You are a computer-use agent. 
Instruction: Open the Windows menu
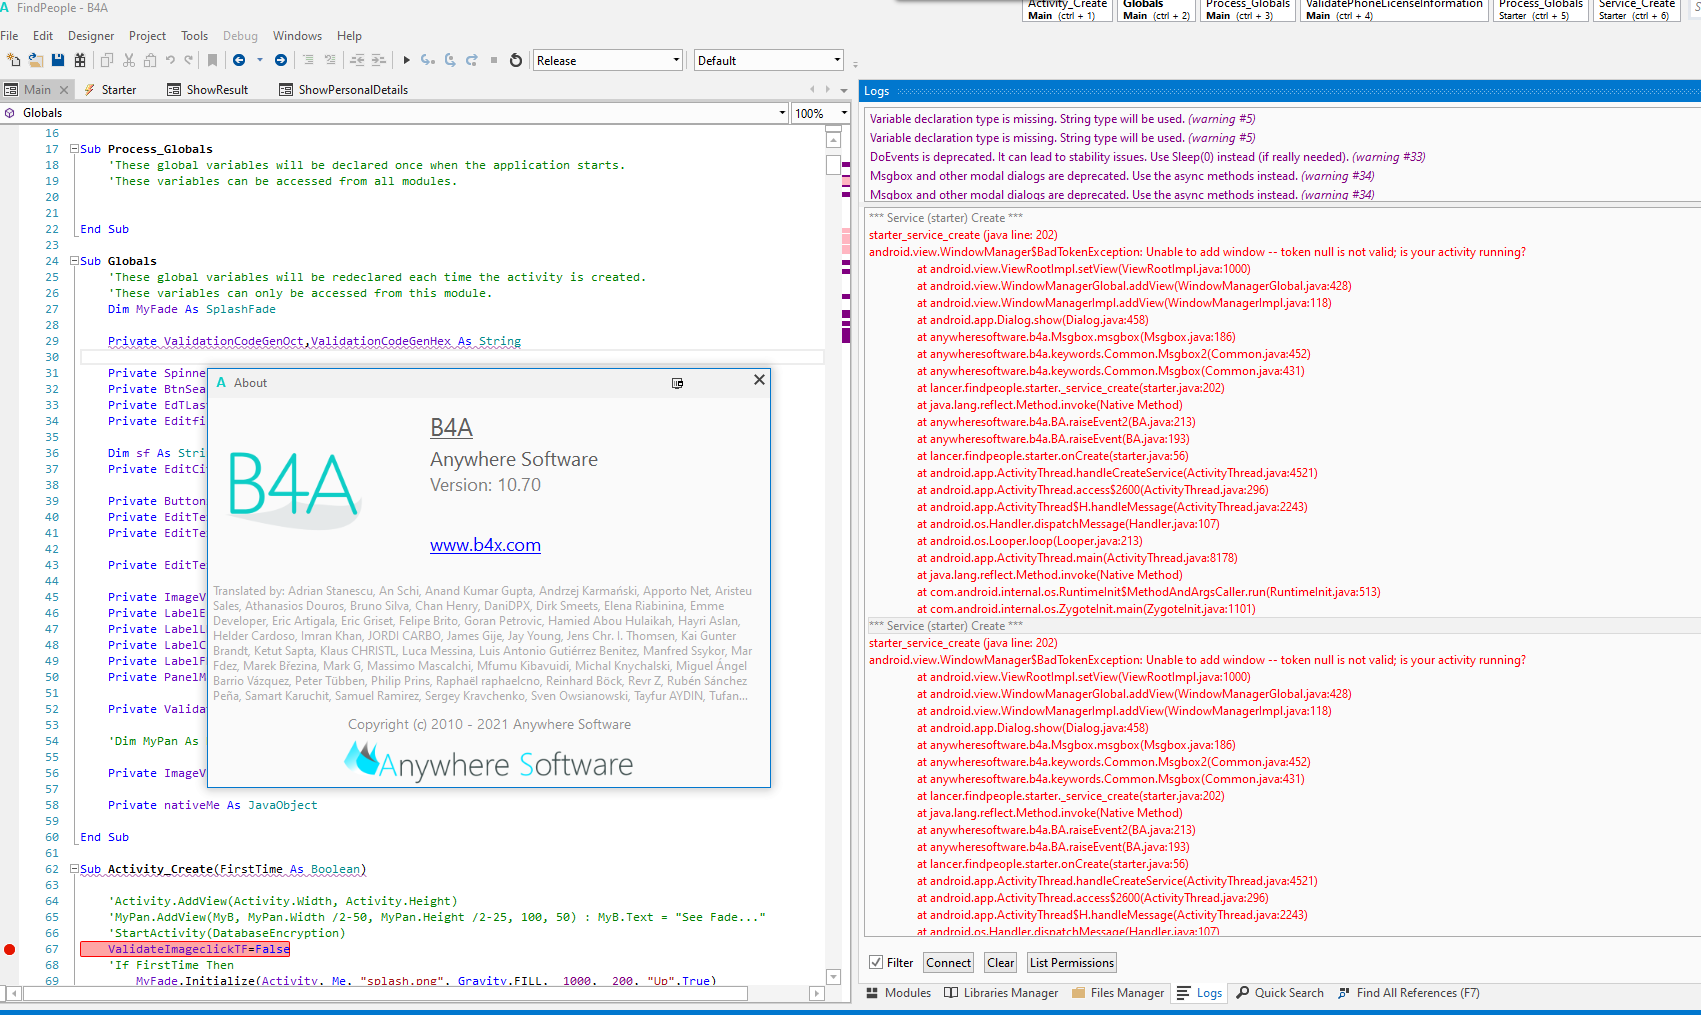point(297,35)
